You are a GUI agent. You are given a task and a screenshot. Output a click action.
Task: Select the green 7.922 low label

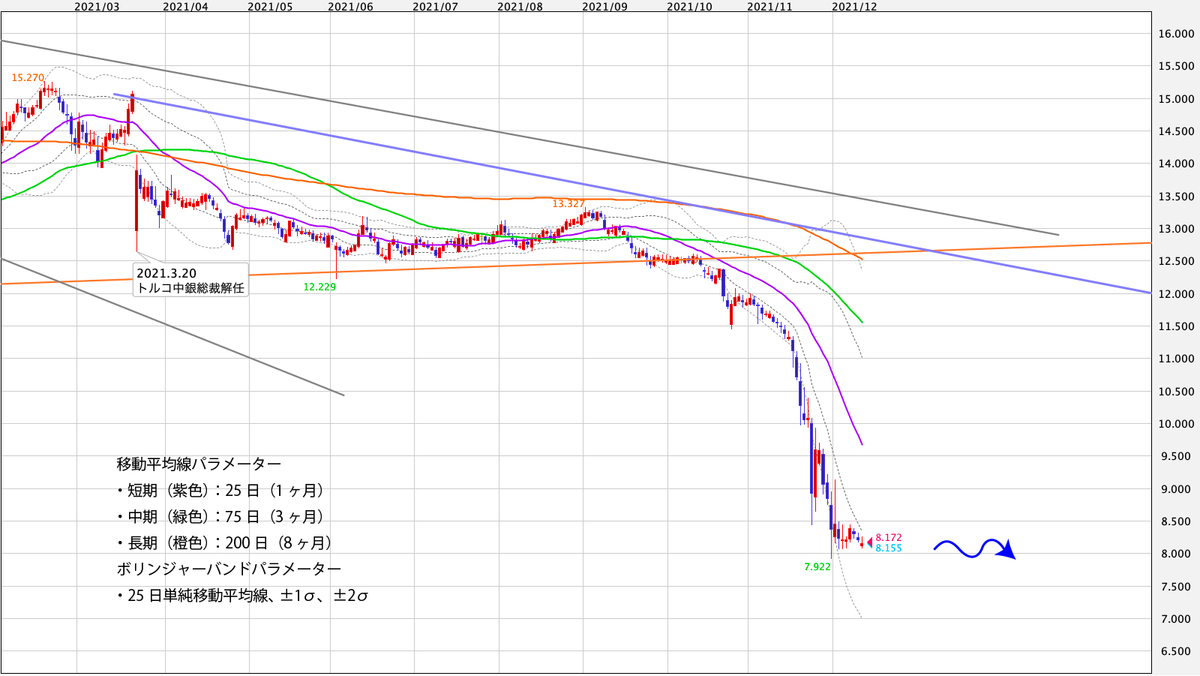point(817,566)
